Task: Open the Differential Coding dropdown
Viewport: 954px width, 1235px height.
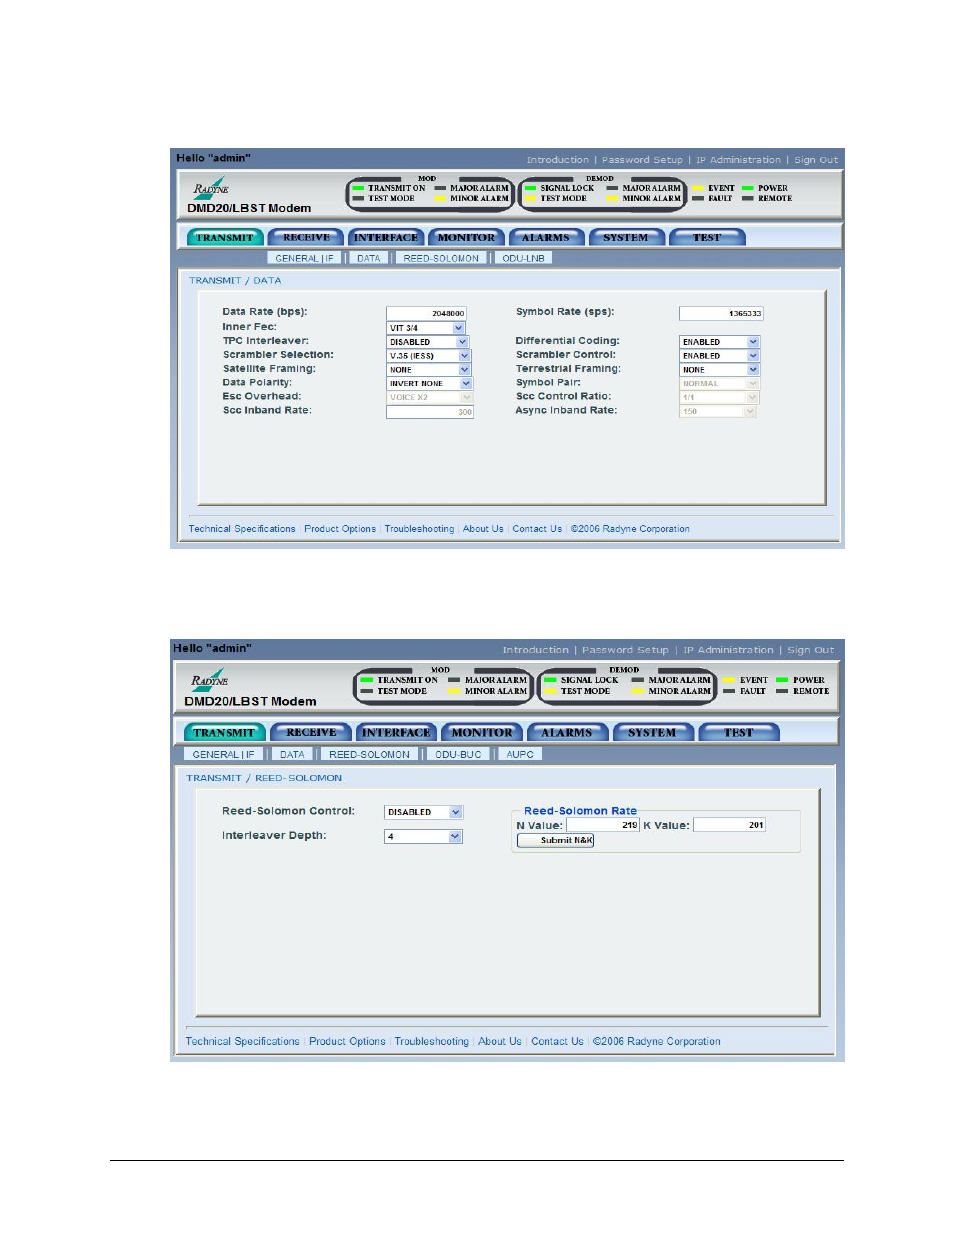Action: click(719, 342)
